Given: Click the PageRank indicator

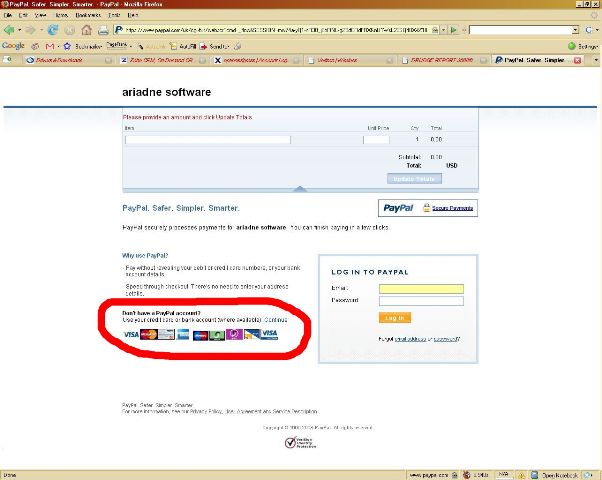Looking at the screenshot, I should tap(116, 46).
